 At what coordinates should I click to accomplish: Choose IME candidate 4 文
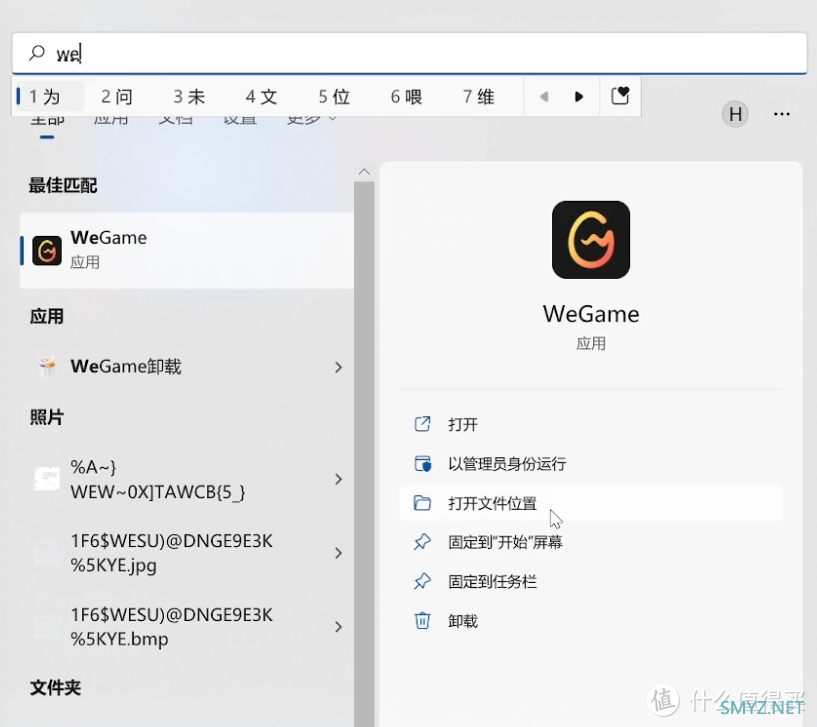point(262,97)
